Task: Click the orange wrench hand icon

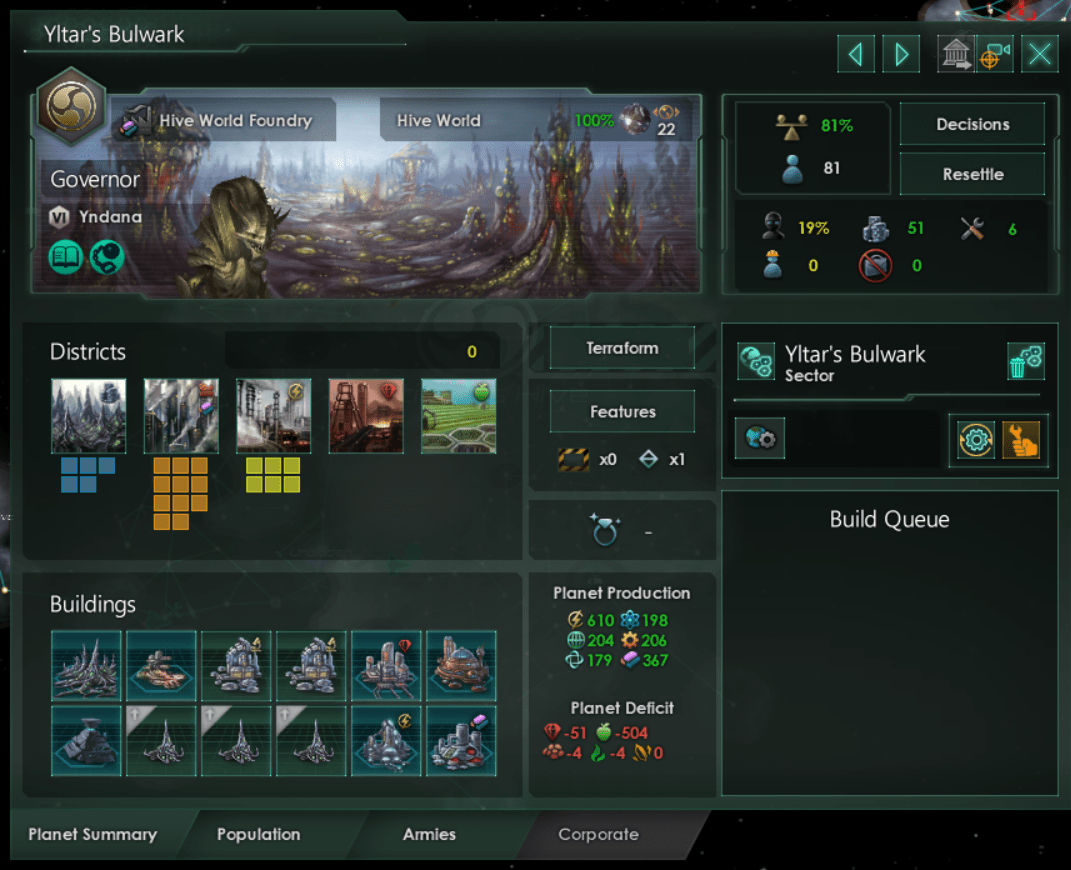Action: 1021,439
